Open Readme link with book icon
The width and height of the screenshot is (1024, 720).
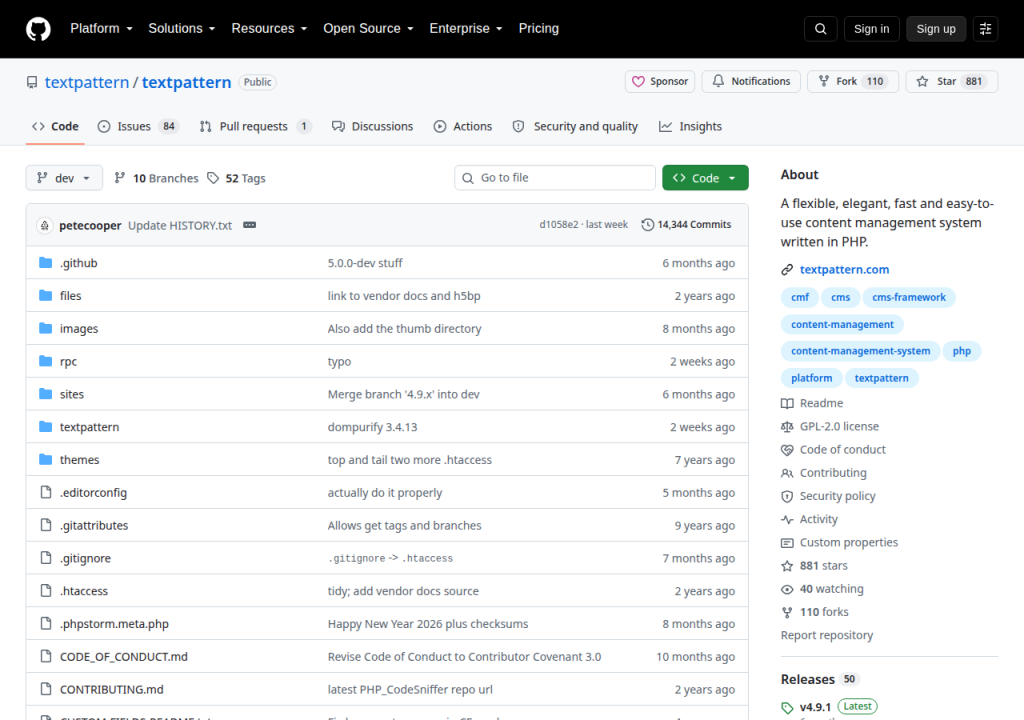coord(812,403)
